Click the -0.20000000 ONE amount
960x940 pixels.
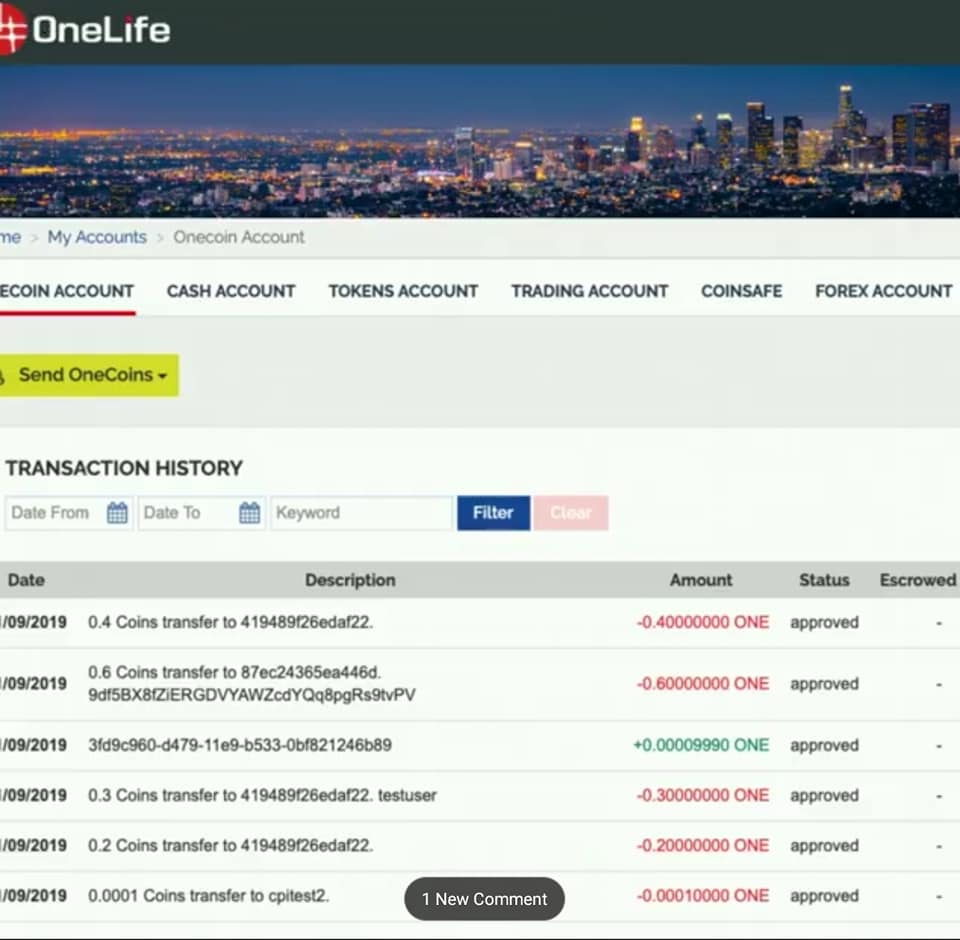click(x=702, y=846)
